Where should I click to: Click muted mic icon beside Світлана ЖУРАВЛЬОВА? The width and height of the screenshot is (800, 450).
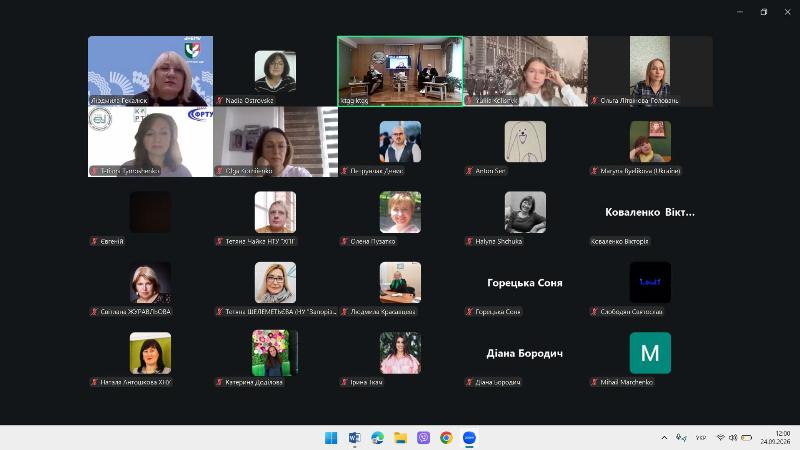coord(94,311)
